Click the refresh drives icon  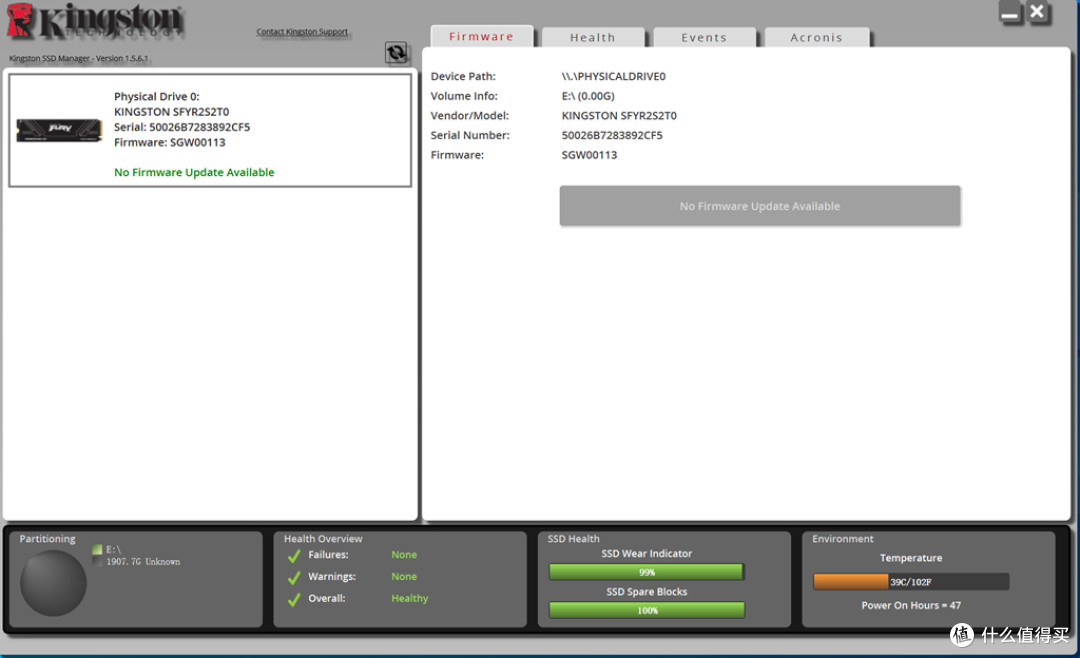click(396, 52)
